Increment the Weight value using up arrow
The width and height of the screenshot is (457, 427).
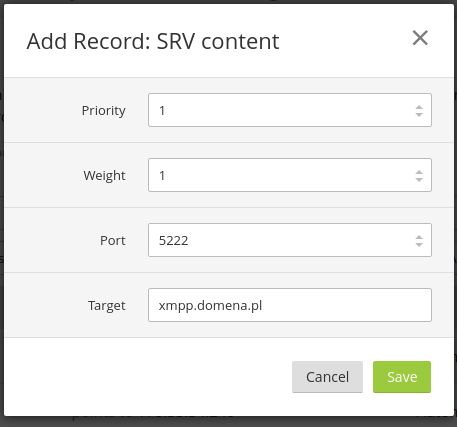(419, 172)
